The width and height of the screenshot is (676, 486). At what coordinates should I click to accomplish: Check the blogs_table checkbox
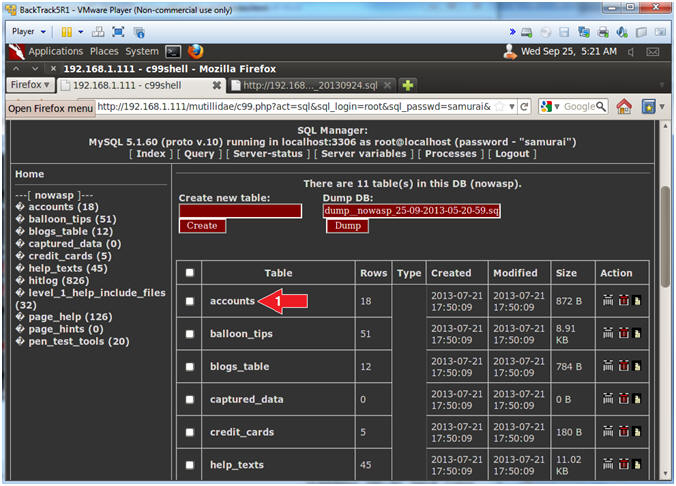190,367
